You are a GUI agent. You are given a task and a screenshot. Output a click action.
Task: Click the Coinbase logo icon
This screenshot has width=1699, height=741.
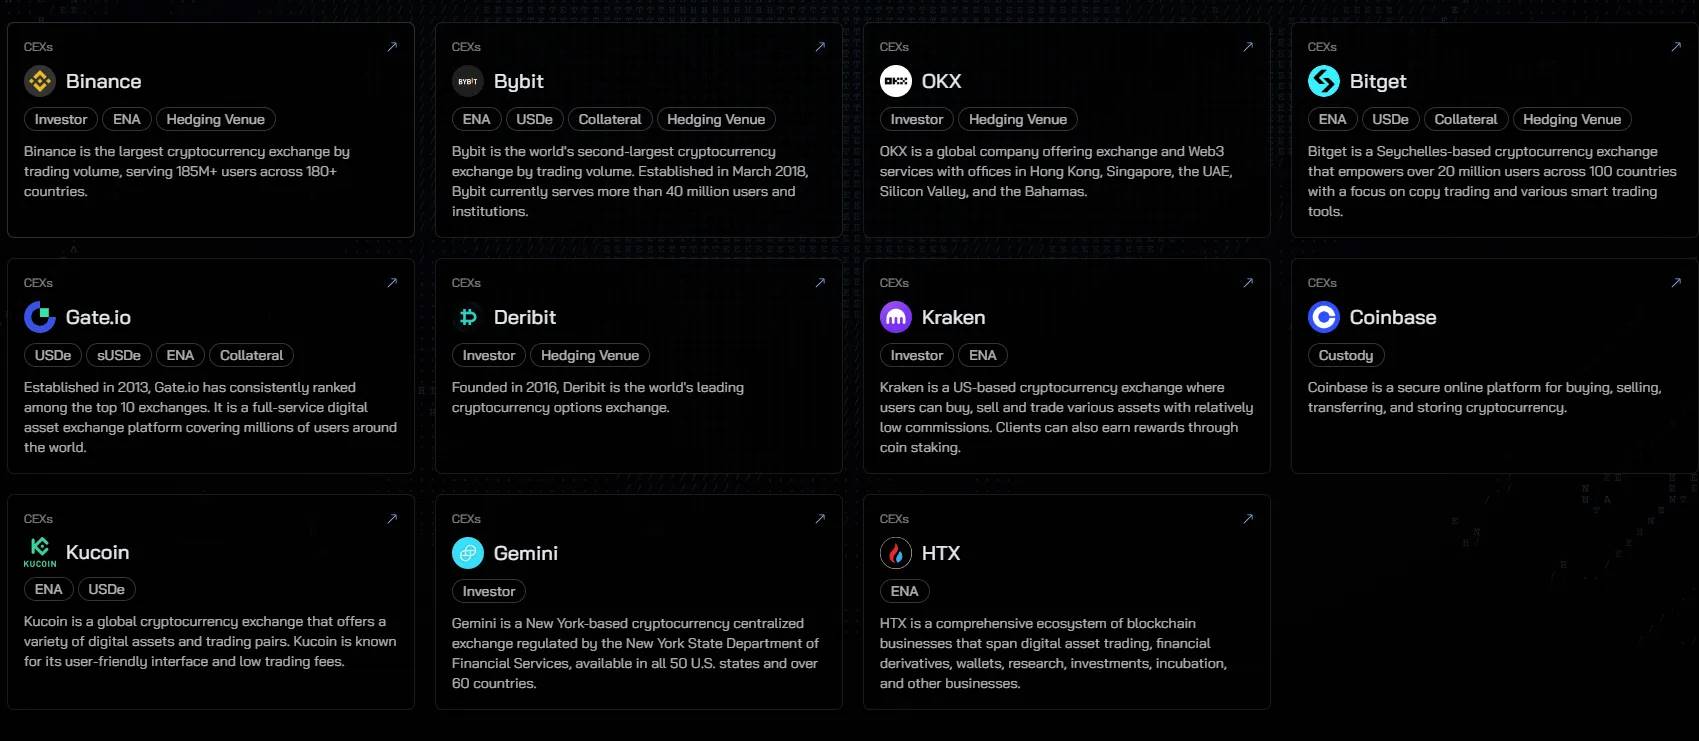point(1323,317)
